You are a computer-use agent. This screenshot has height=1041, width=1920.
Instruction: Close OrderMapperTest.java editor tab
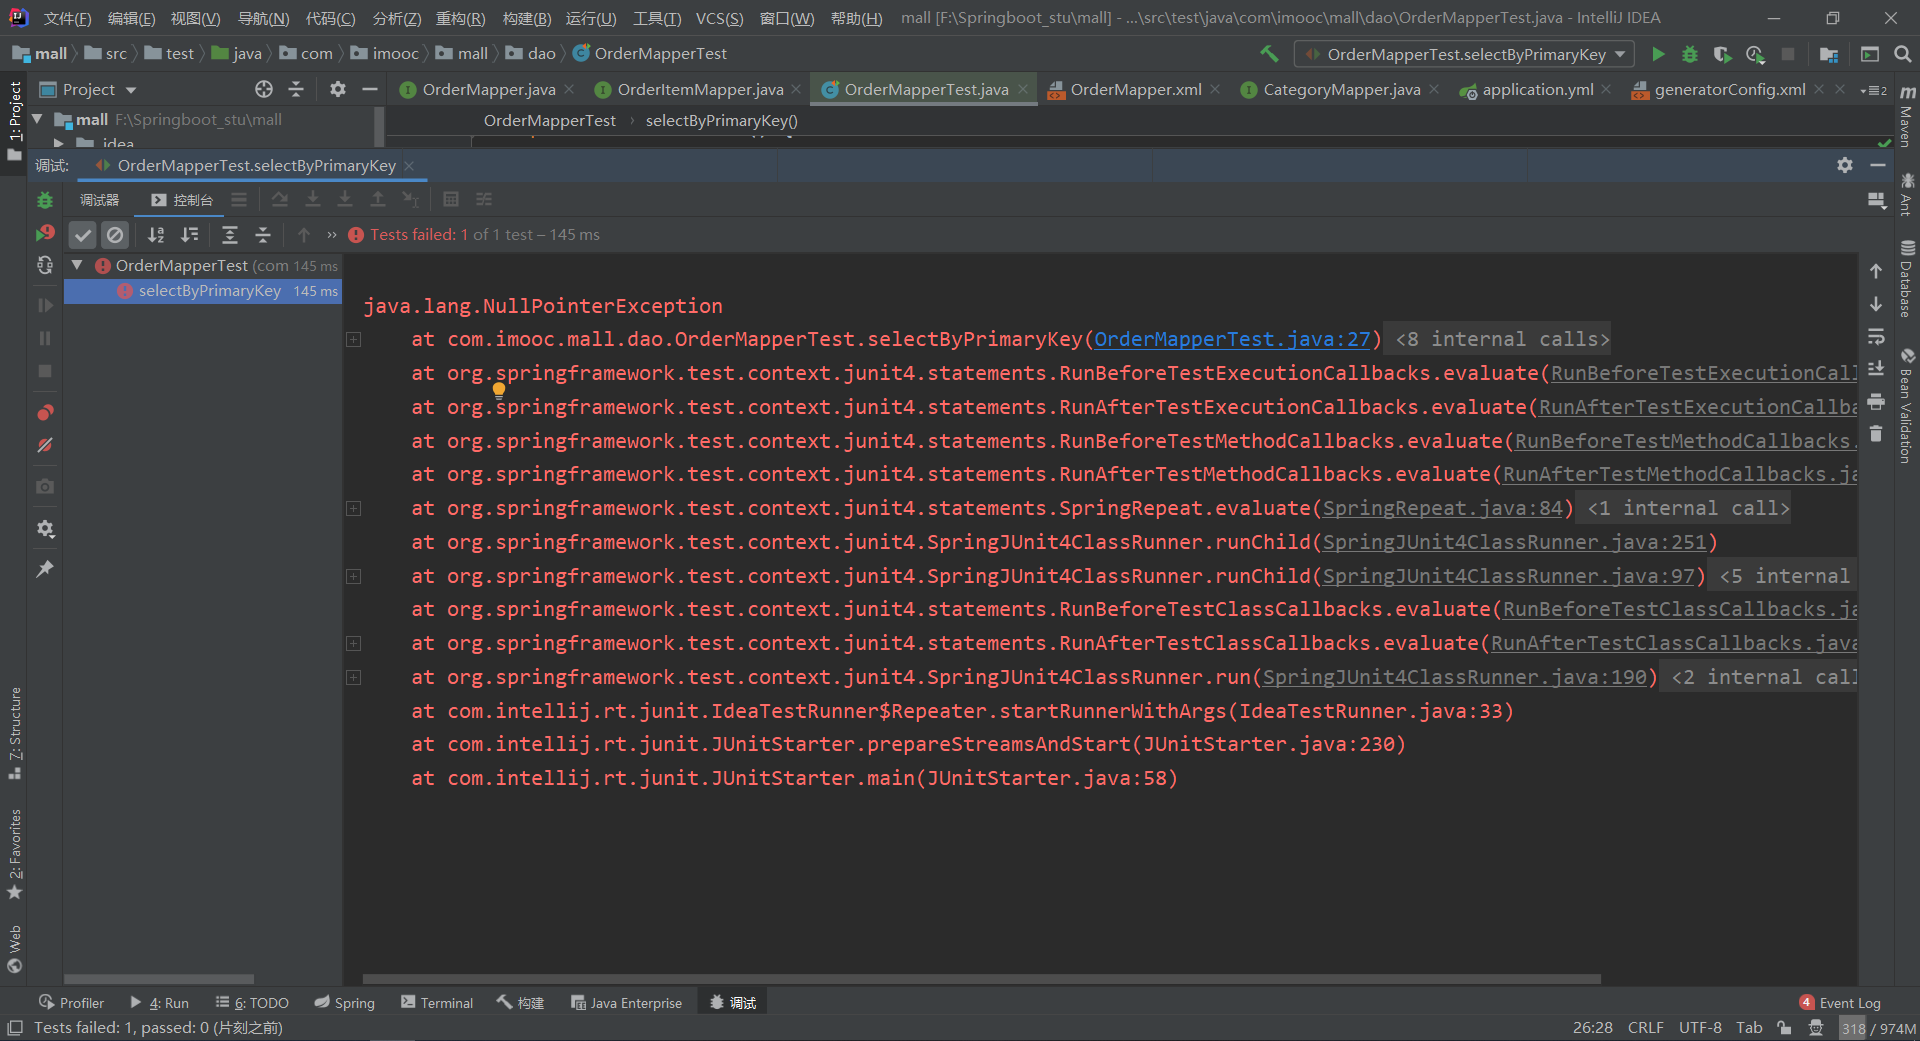[x=1023, y=90]
